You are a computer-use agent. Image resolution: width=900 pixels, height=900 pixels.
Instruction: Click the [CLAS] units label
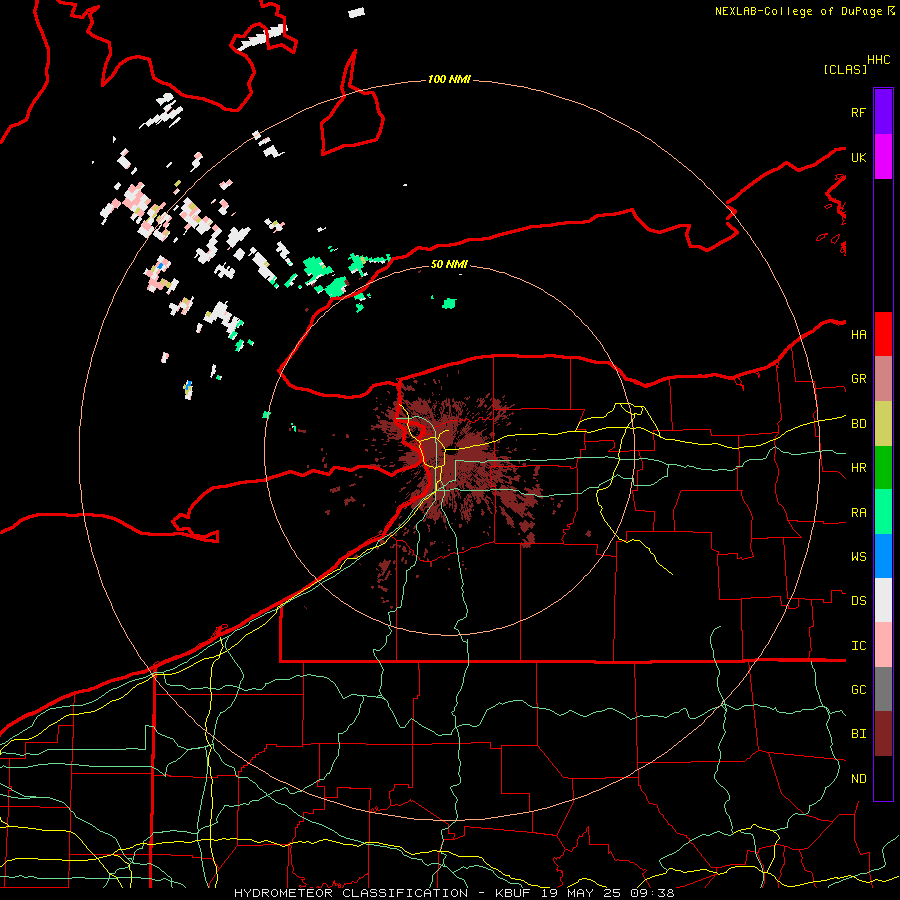tap(845, 69)
